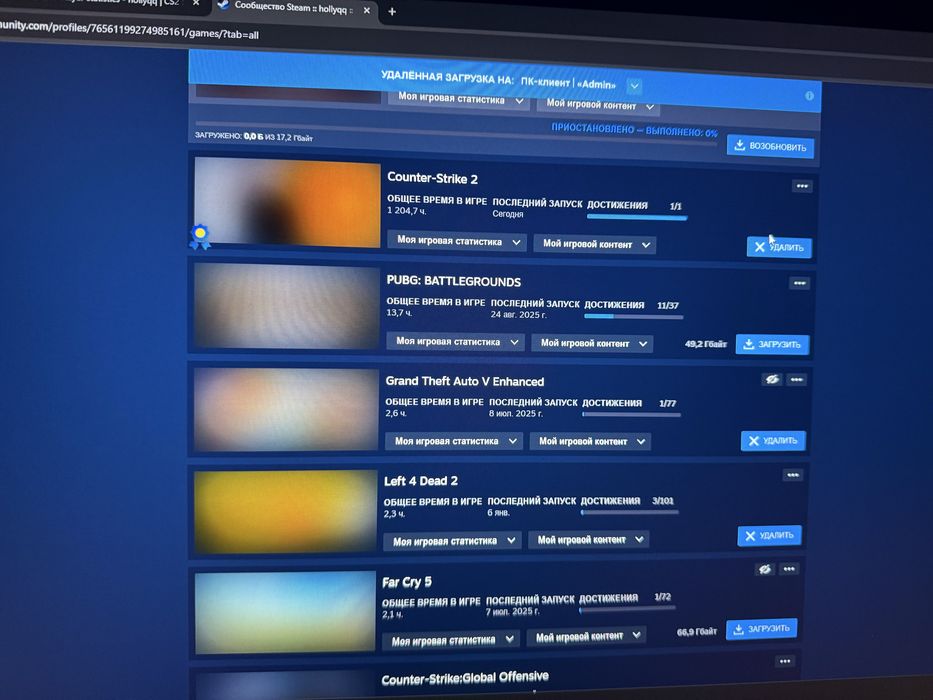Click the 66,9 Гбайт size for Far Cry 5

pyautogui.click(x=697, y=632)
